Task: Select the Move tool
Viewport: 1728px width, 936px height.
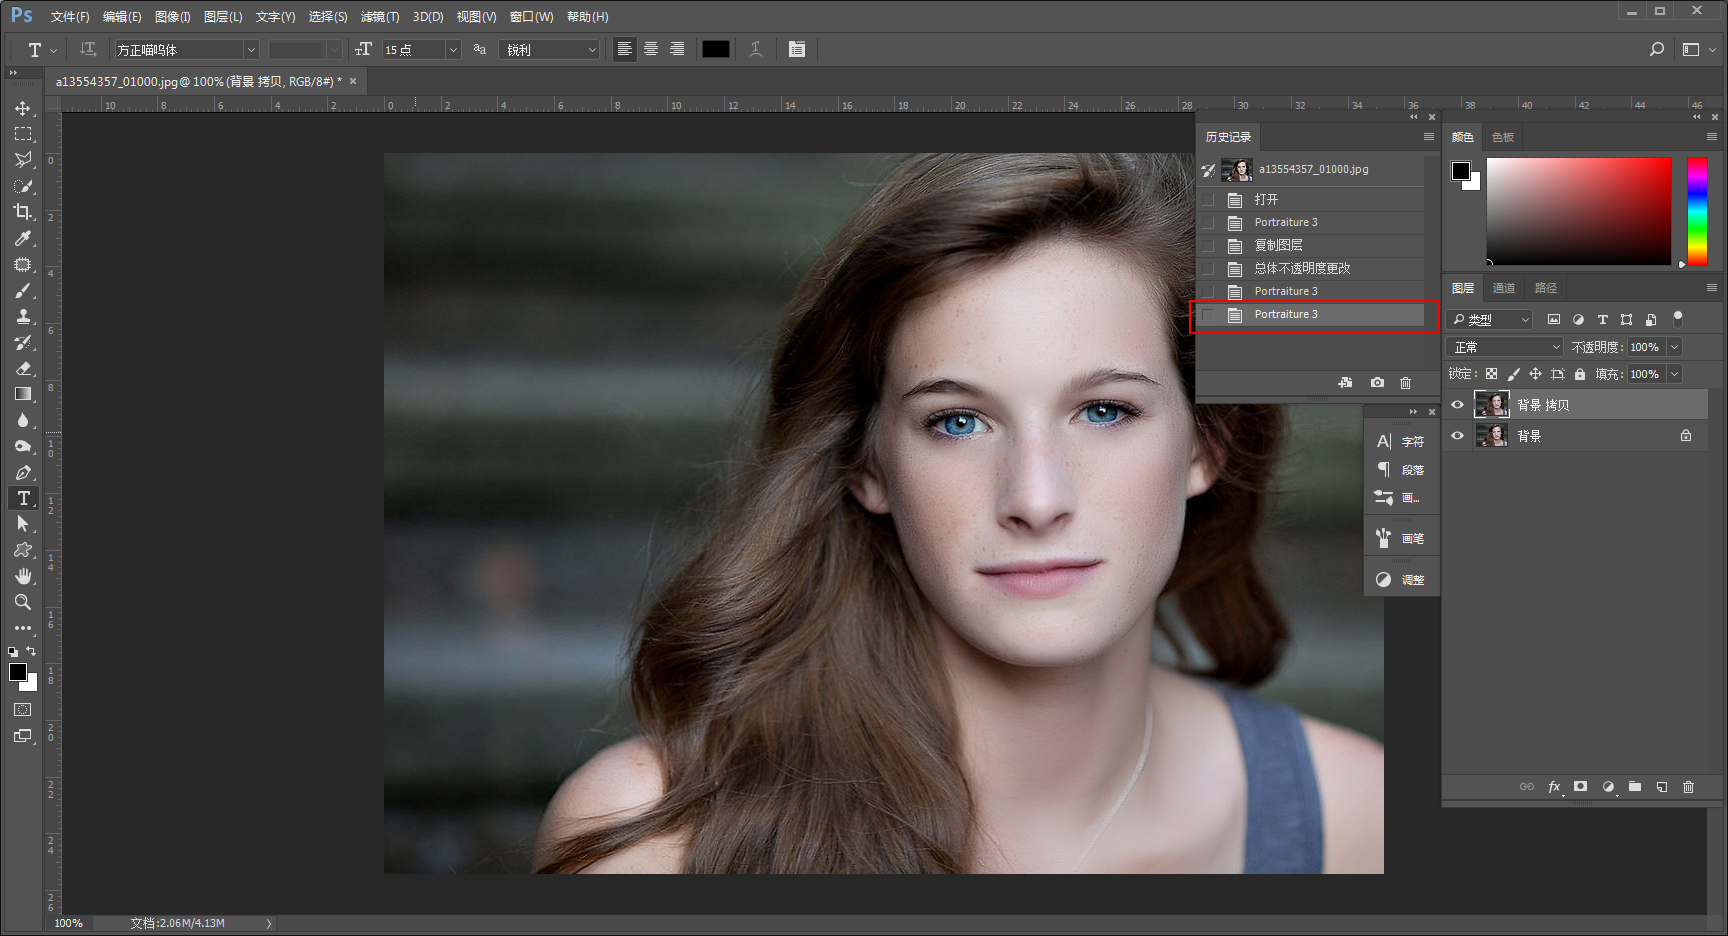Action: (23, 108)
